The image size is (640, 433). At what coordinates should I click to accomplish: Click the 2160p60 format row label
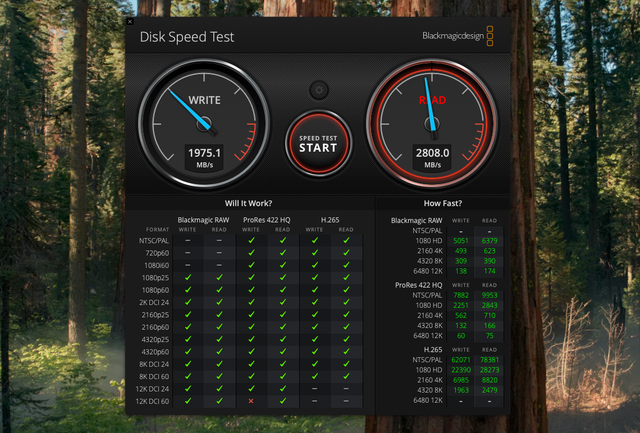pyautogui.click(x=156, y=327)
